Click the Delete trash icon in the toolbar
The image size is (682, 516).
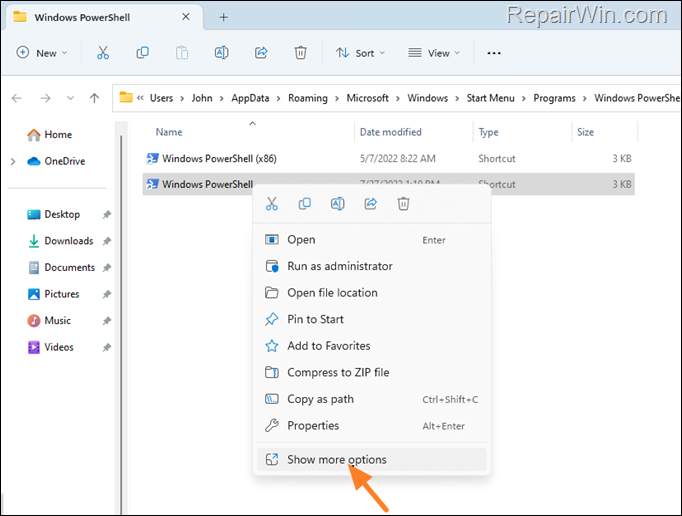pos(301,53)
